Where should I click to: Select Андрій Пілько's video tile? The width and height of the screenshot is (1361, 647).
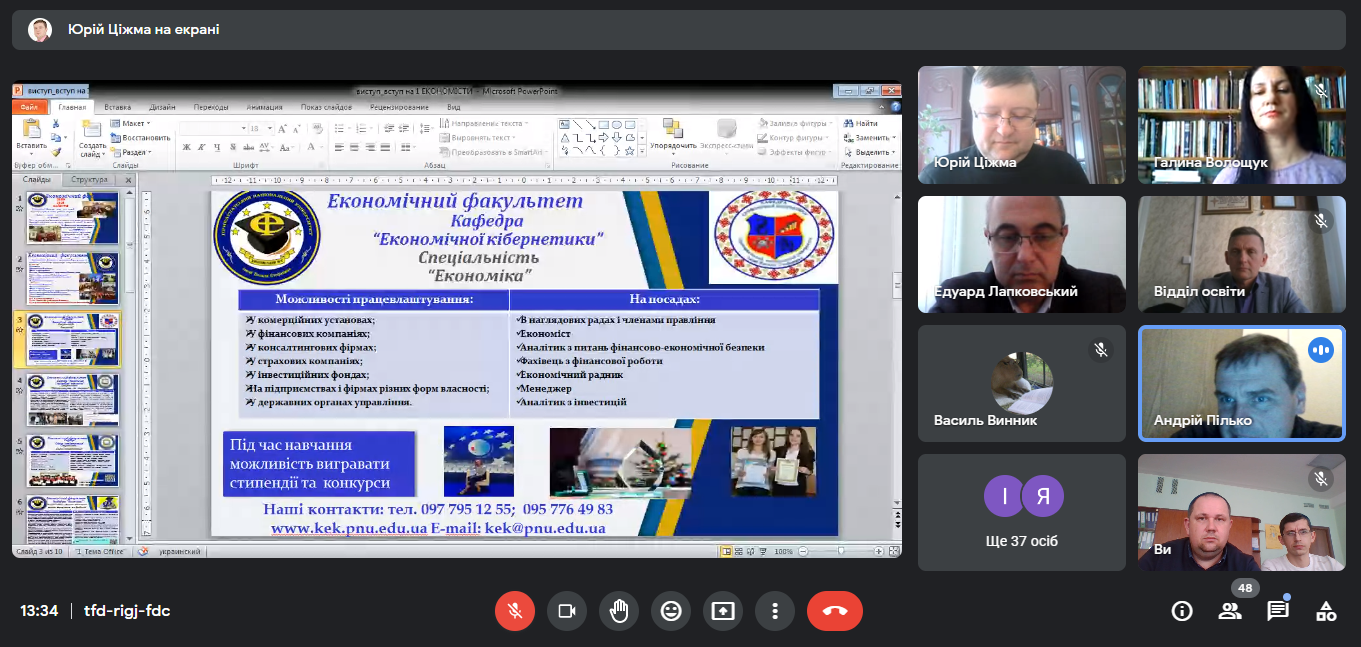tap(1241, 383)
